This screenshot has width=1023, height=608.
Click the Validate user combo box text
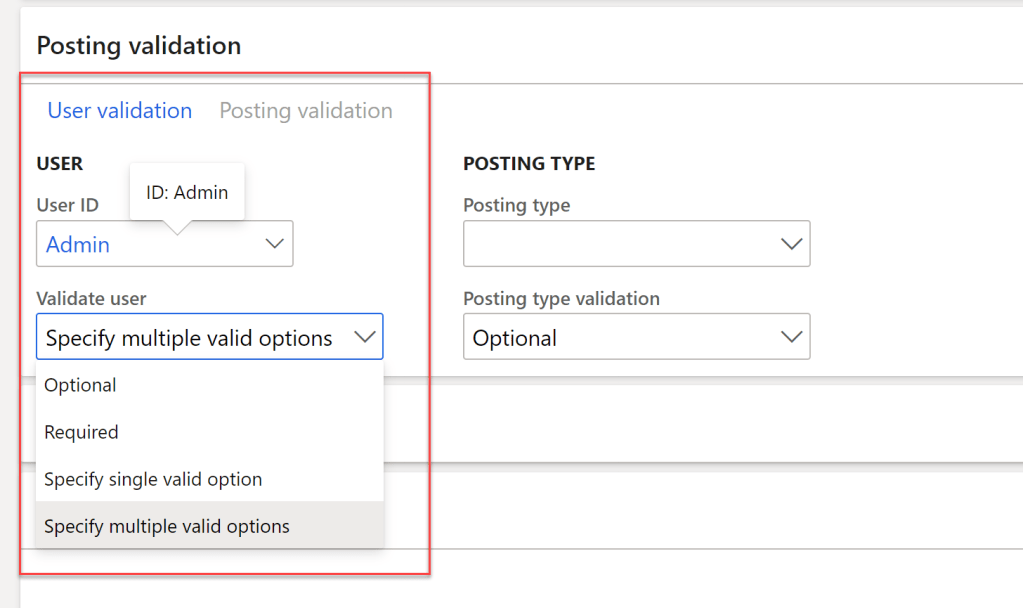pyautogui.click(x=189, y=339)
